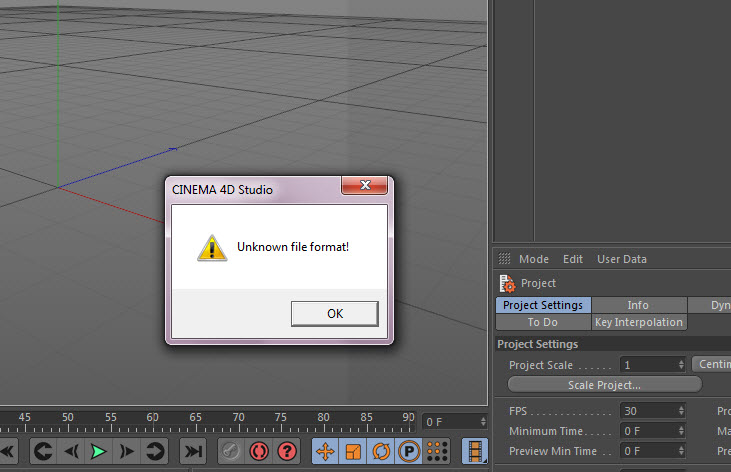
Task: Switch to the To Do tab
Action: pyautogui.click(x=543, y=322)
